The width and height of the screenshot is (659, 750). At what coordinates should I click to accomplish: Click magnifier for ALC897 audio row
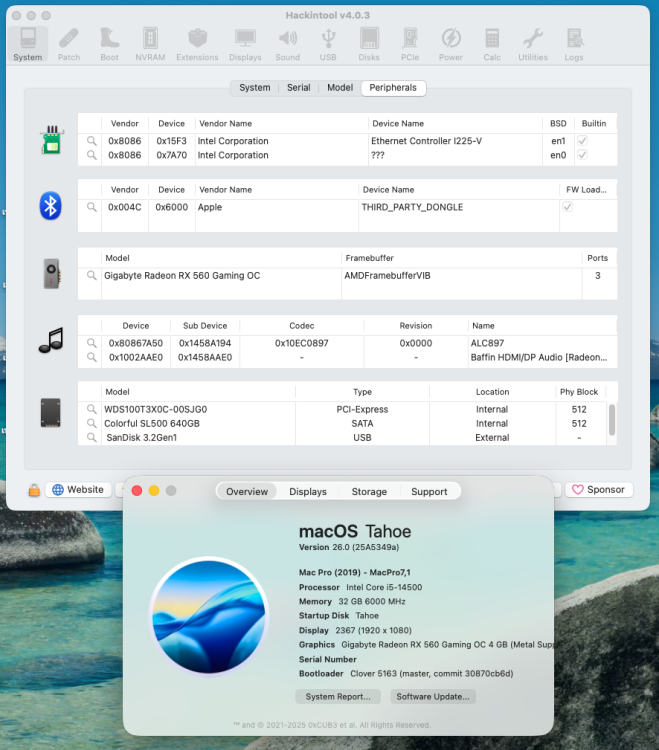click(91, 343)
